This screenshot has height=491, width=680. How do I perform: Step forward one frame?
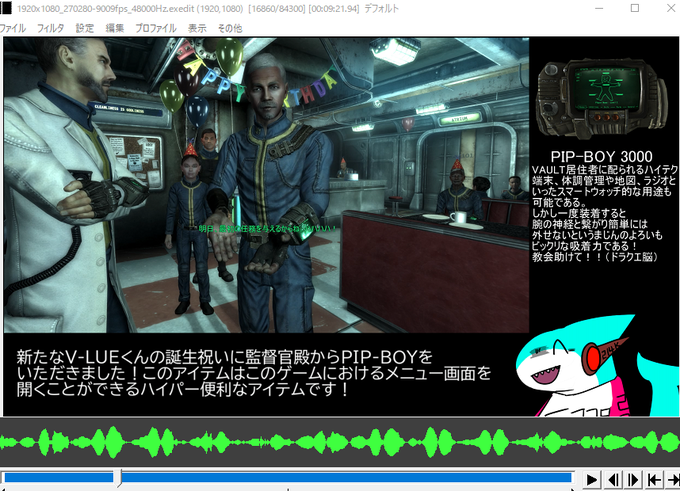(634, 480)
